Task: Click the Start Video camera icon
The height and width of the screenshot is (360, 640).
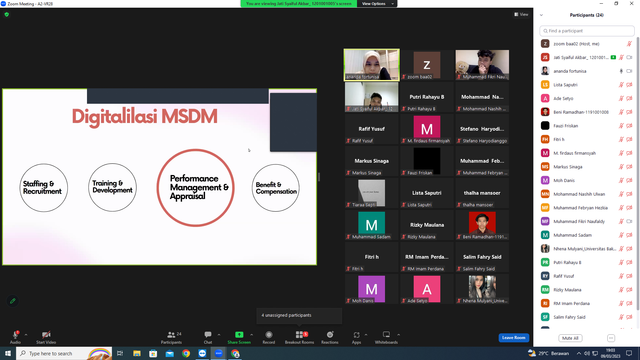Action: pos(46,335)
